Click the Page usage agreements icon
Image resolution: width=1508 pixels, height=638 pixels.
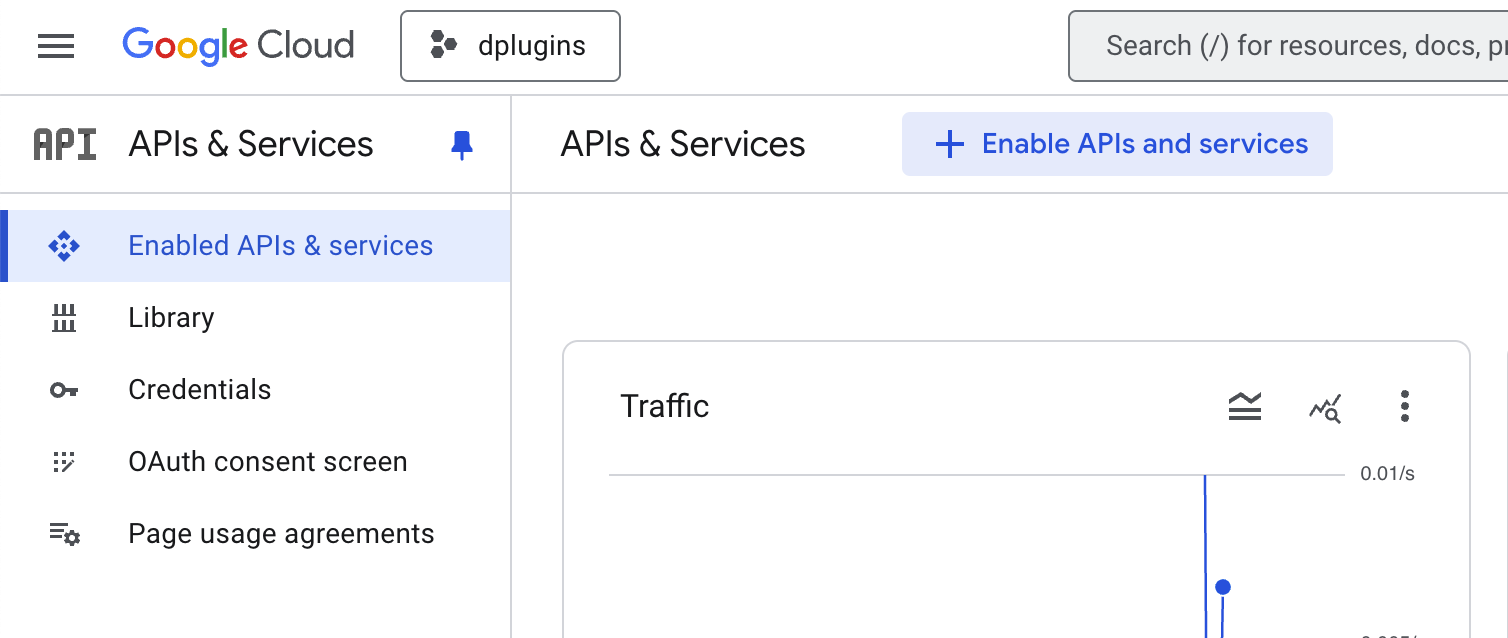point(64,534)
